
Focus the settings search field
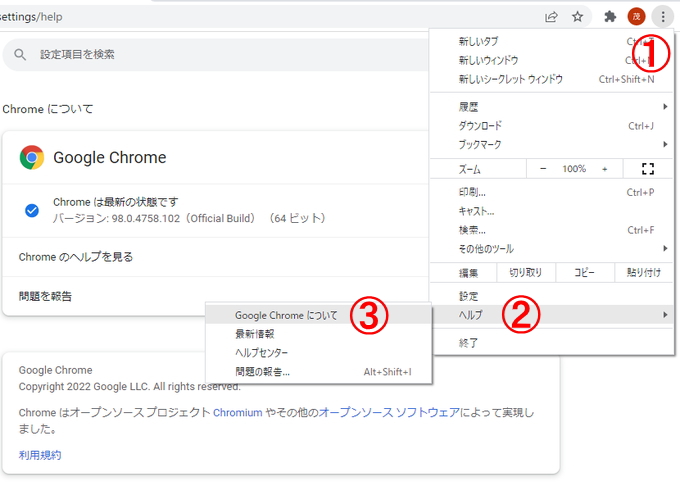216,55
